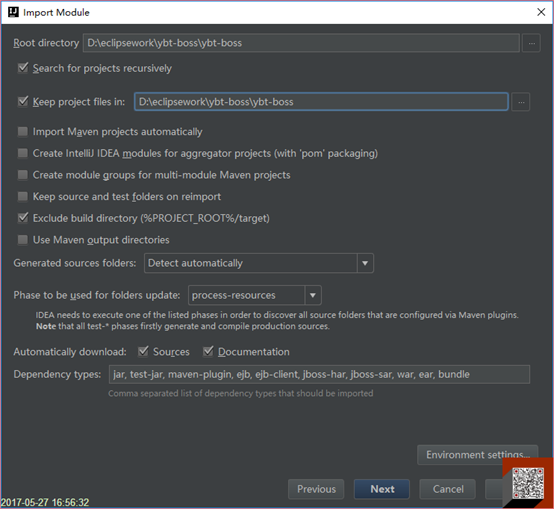The width and height of the screenshot is (554, 509).
Task: Enable Keep source and test folders on reimport
Action: [x=23, y=196]
